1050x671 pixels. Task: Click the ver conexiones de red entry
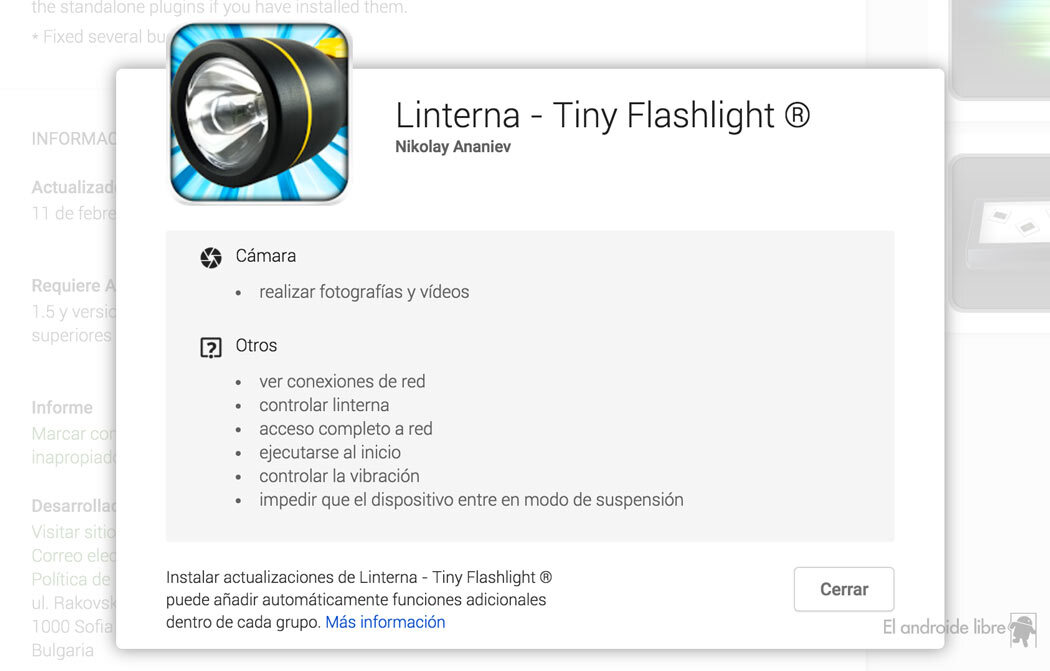click(342, 381)
